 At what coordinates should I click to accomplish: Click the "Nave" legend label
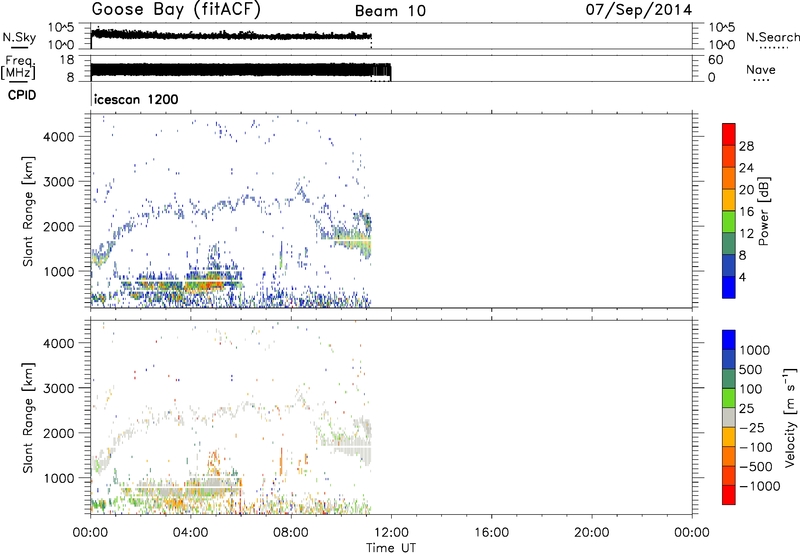(x=761, y=70)
